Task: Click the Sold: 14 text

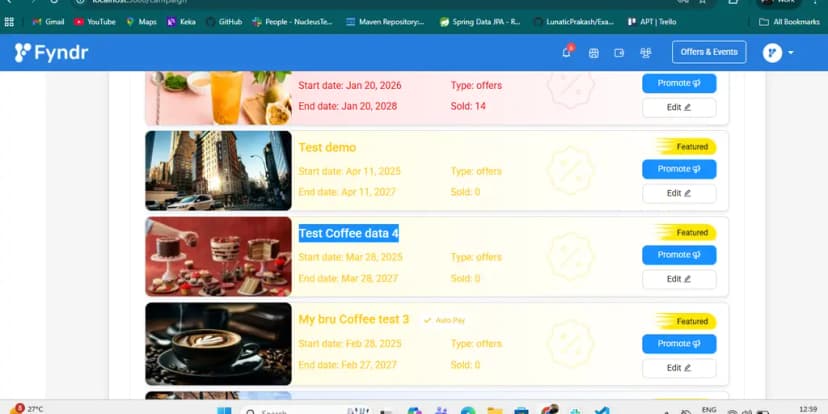Action: coord(468,106)
